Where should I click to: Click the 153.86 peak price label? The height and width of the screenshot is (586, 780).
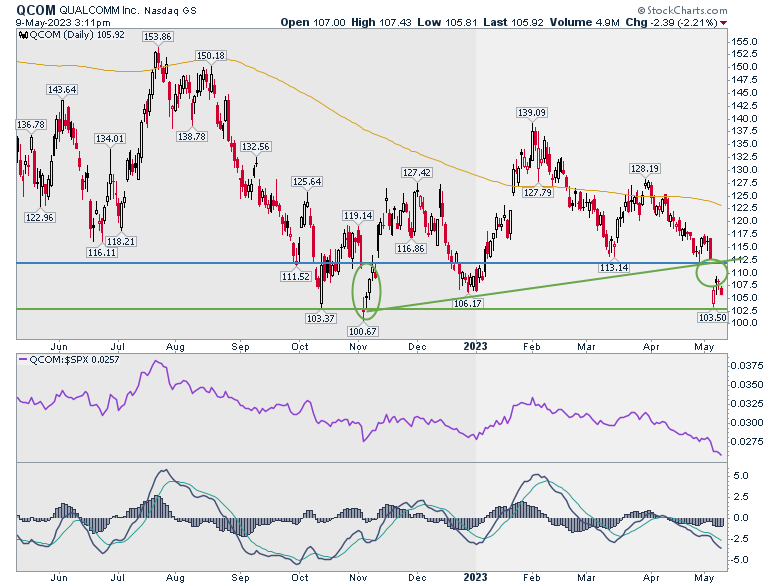coord(157,36)
